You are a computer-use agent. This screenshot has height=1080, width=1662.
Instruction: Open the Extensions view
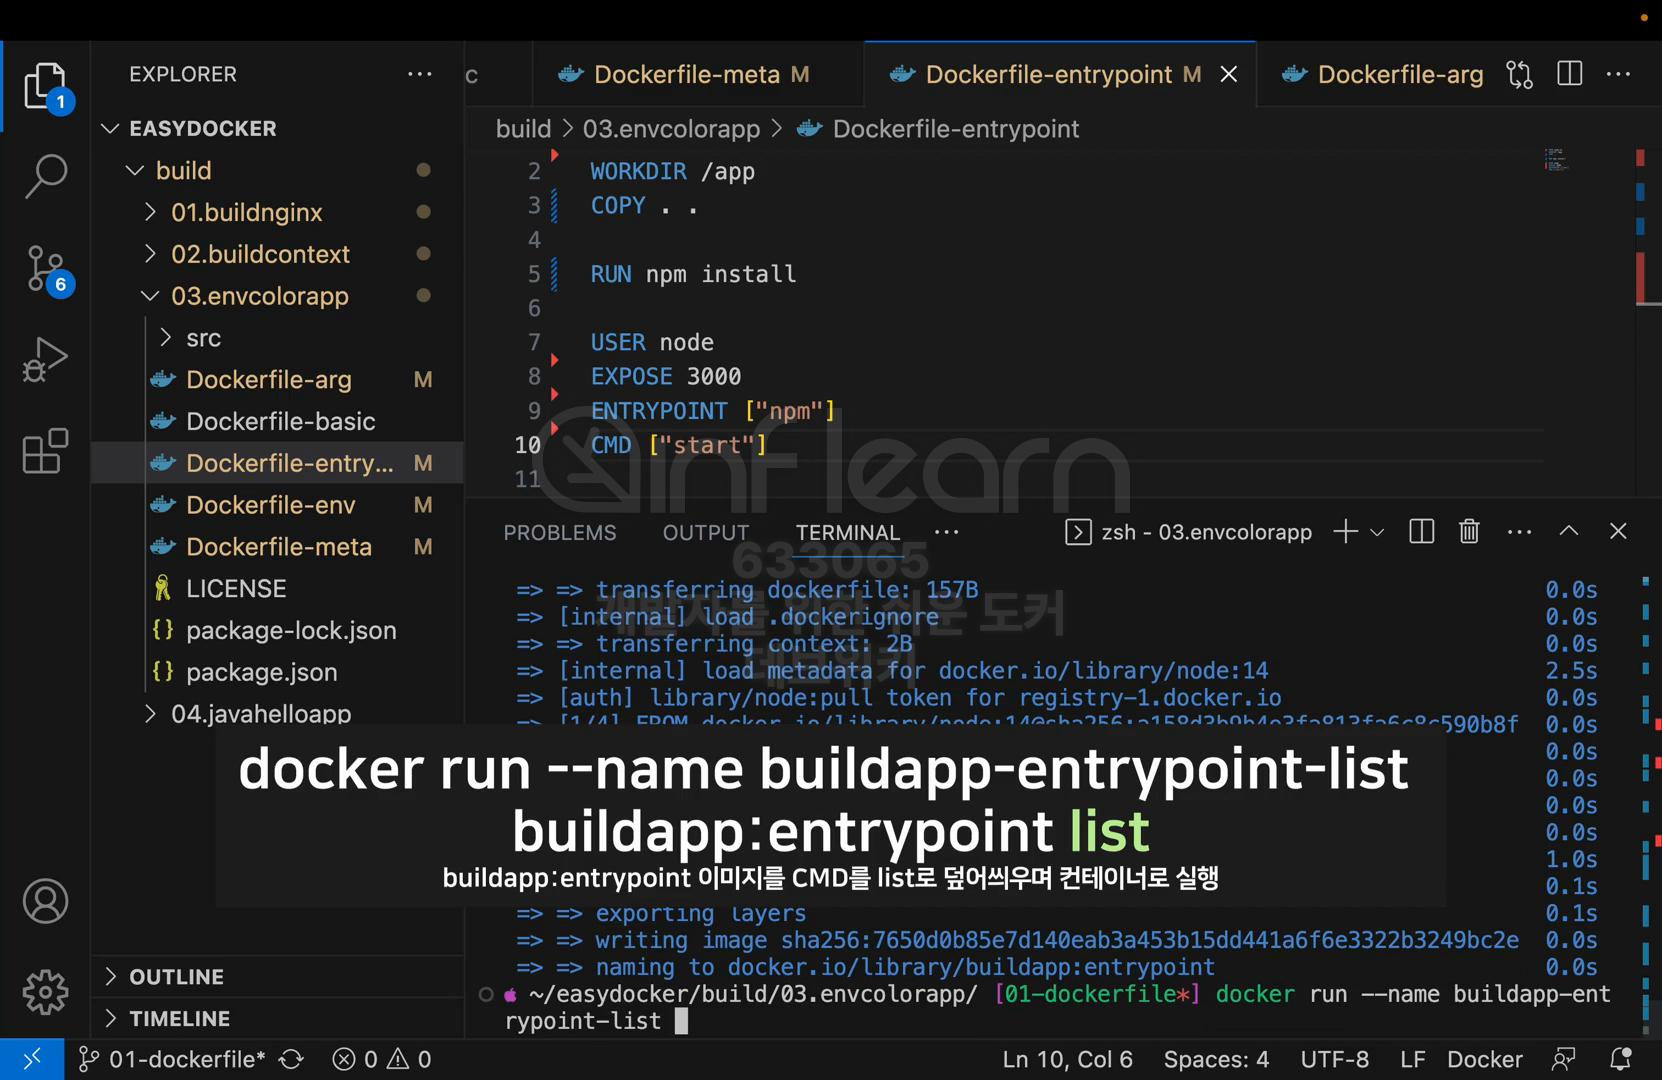45,451
